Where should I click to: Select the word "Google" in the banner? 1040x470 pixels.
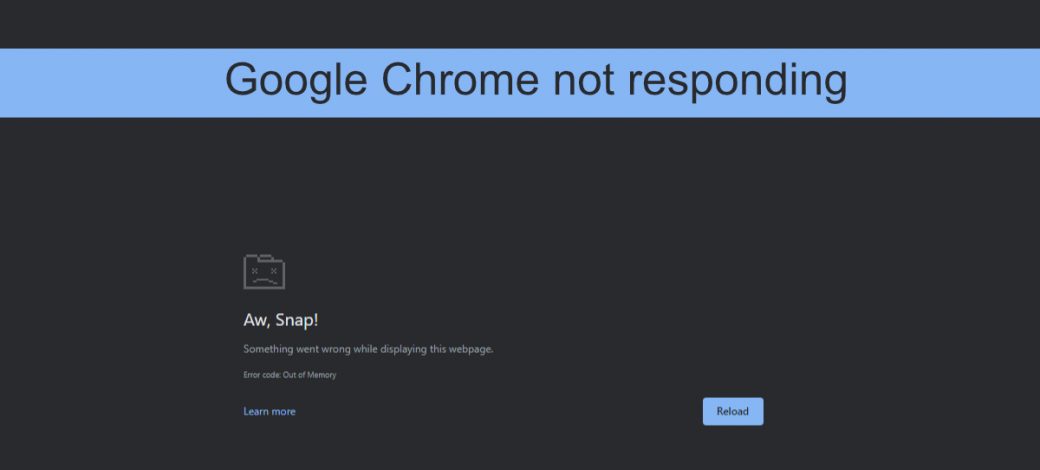click(x=295, y=80)
